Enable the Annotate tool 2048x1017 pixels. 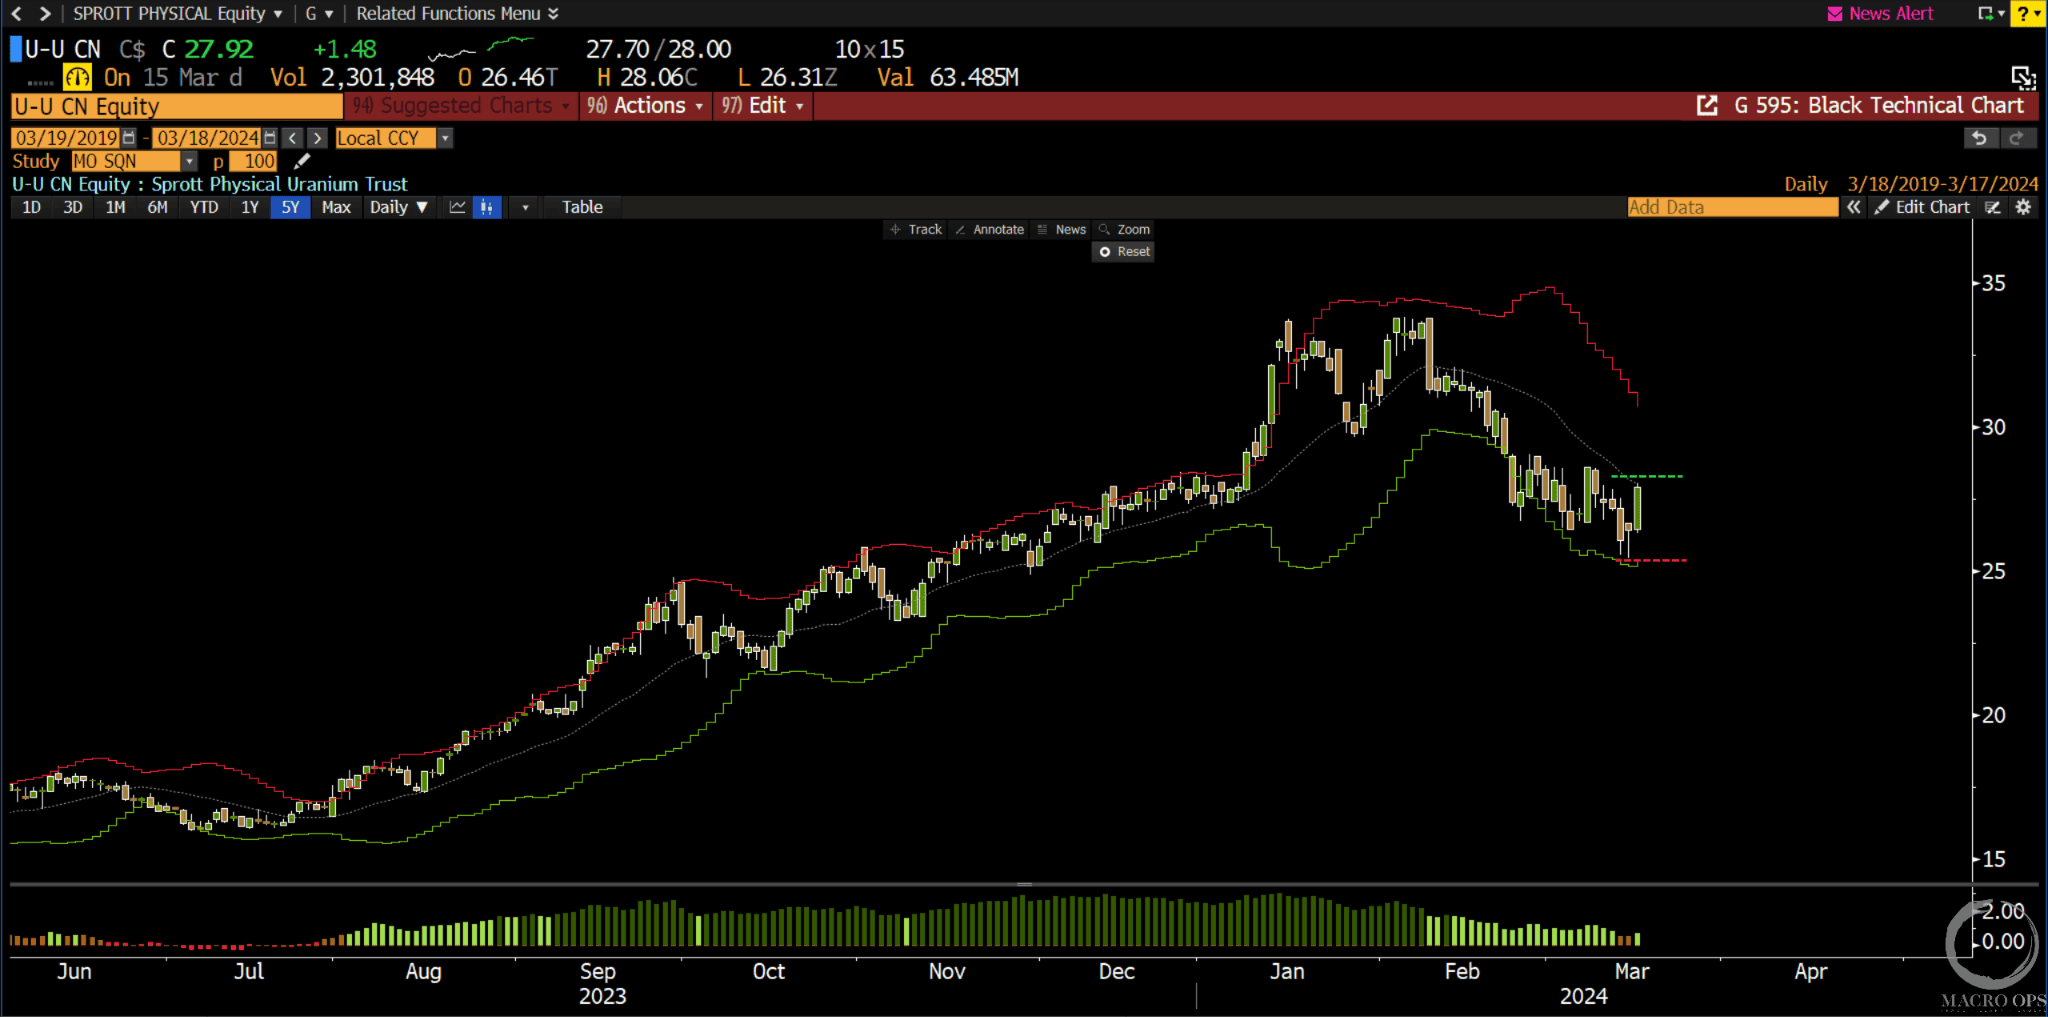coord(989,230)
